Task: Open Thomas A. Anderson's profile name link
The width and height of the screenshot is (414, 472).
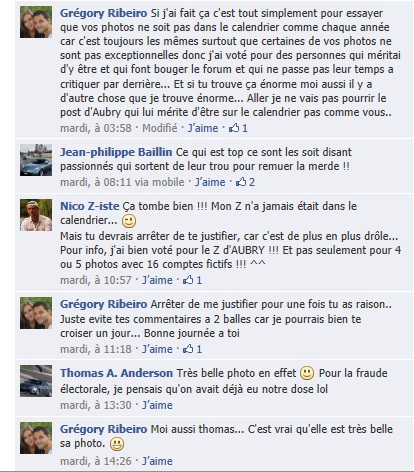Action: coord(116,373)
